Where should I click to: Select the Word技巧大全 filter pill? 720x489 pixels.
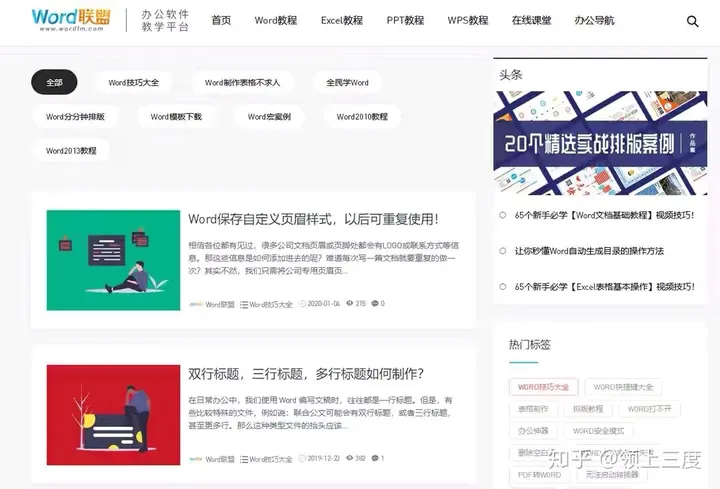(x=133, y=83)
